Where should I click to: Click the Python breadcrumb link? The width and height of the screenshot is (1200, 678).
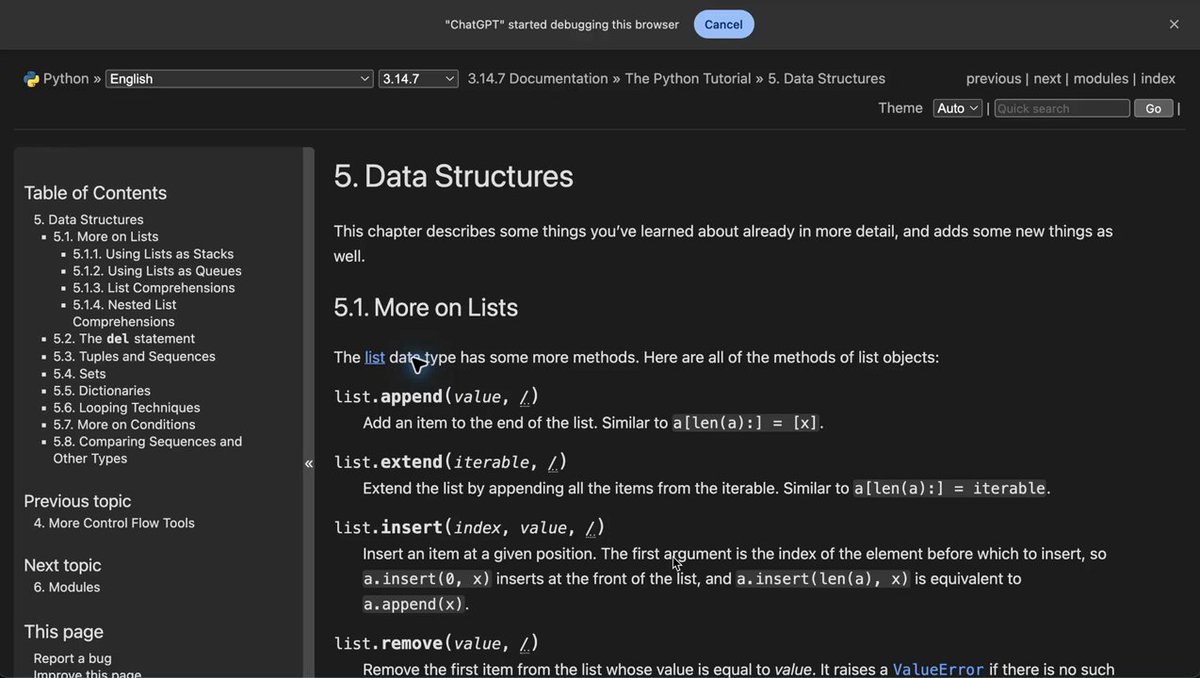[66, 78]
